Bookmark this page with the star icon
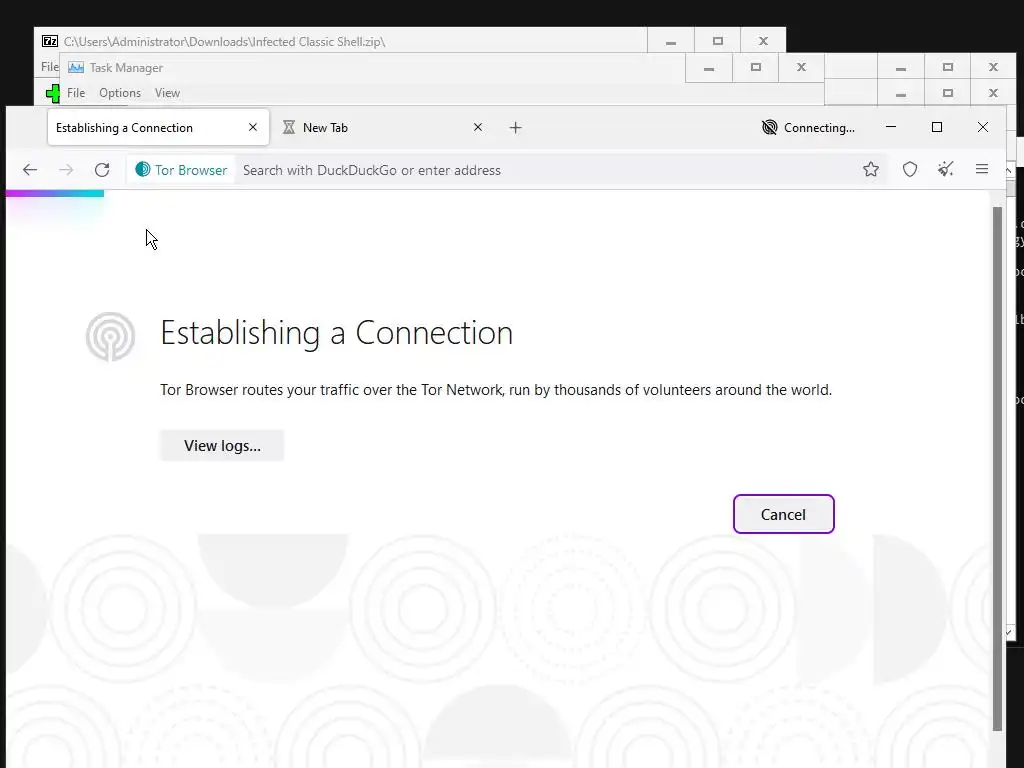 click(x=871, y=170)
